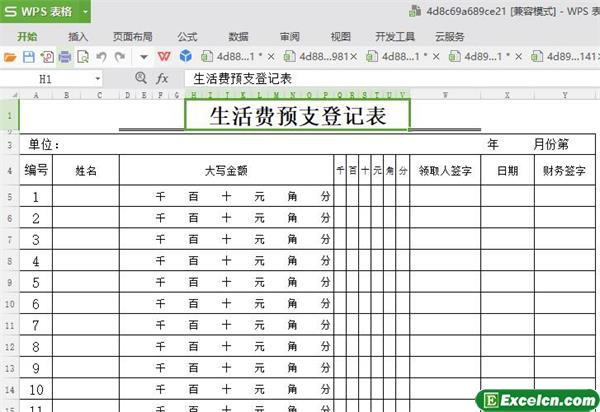
Task: Click the 年 cell in row 3
Action: (x=493, y=145)
